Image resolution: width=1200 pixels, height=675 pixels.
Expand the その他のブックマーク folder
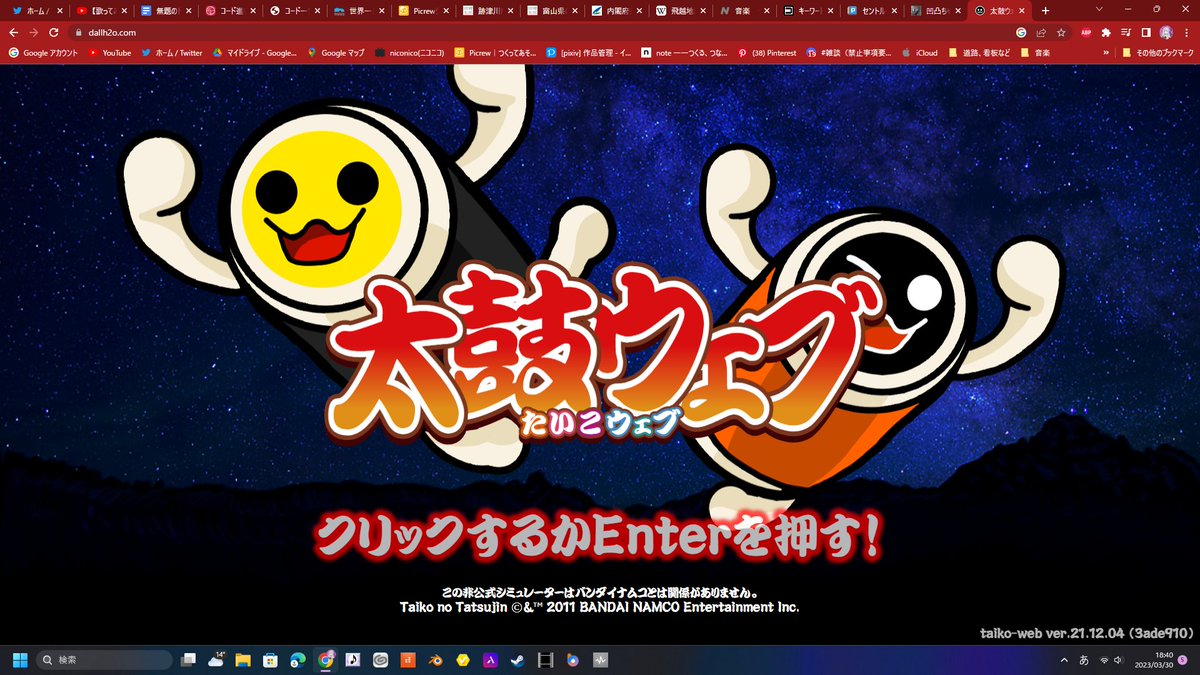pyautogui.click(x=1157, y=52)
